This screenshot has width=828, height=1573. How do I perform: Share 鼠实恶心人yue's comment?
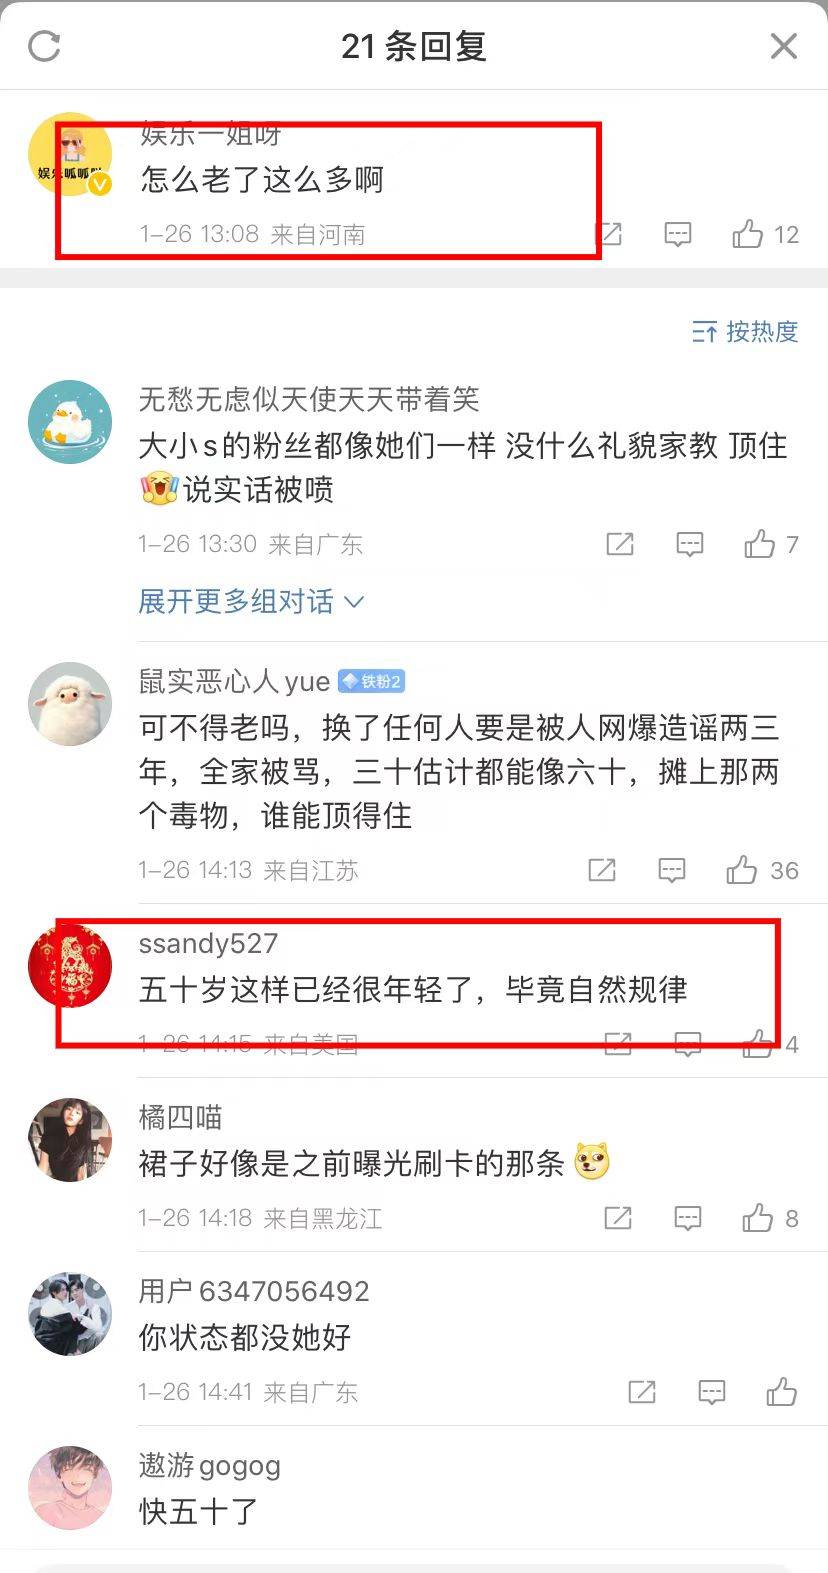pos(602,870)
